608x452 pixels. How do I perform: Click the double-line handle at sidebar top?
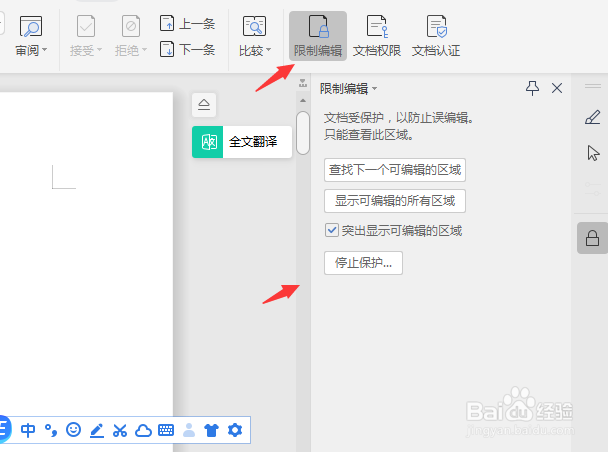click(593, 86)
